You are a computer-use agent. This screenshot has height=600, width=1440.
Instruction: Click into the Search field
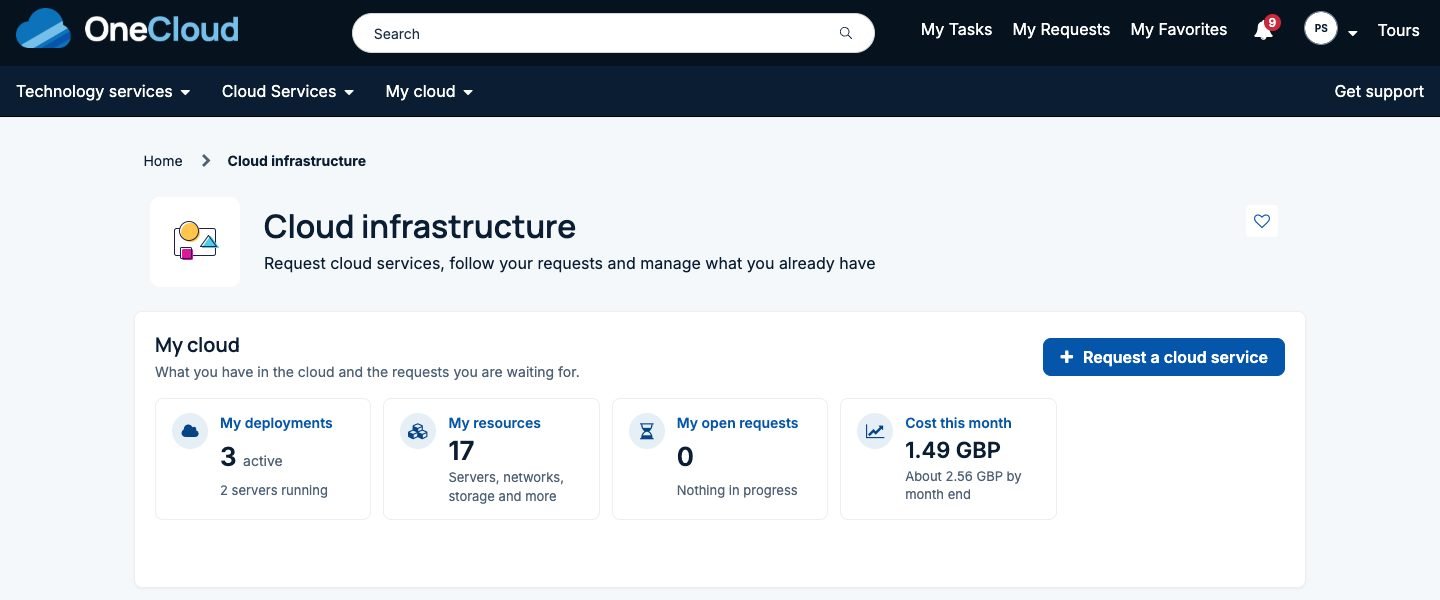tap(613, 33)
